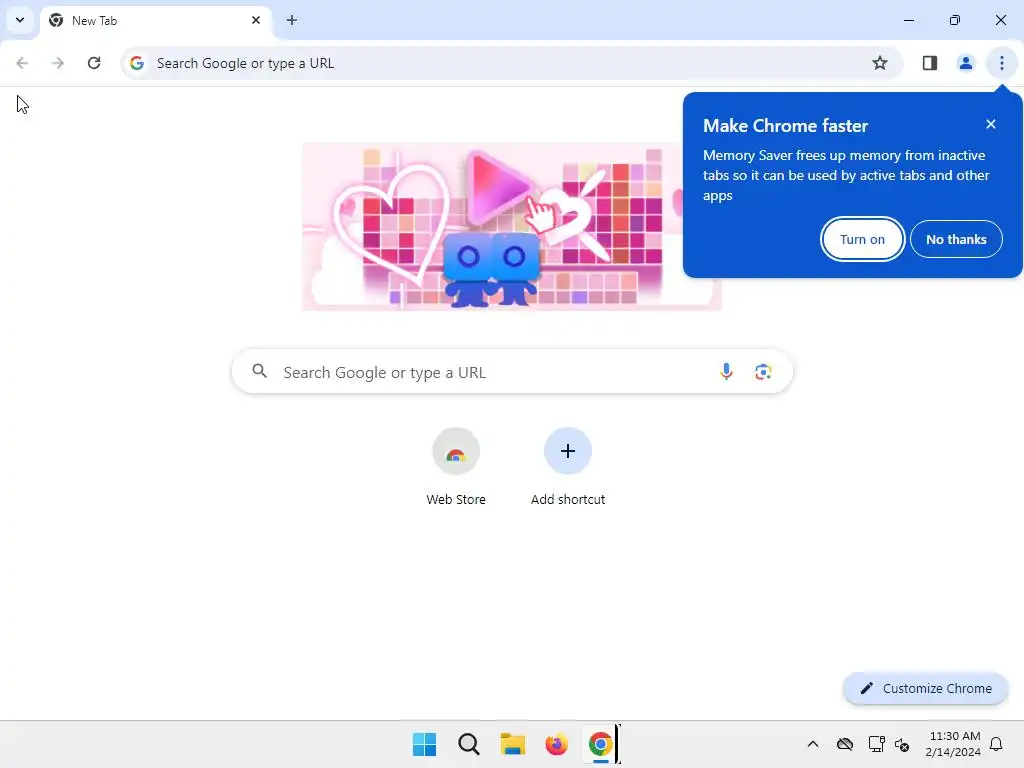Open the Chrome profile menu
Screen dimensions: 1024x768
[x=965, y=63]
